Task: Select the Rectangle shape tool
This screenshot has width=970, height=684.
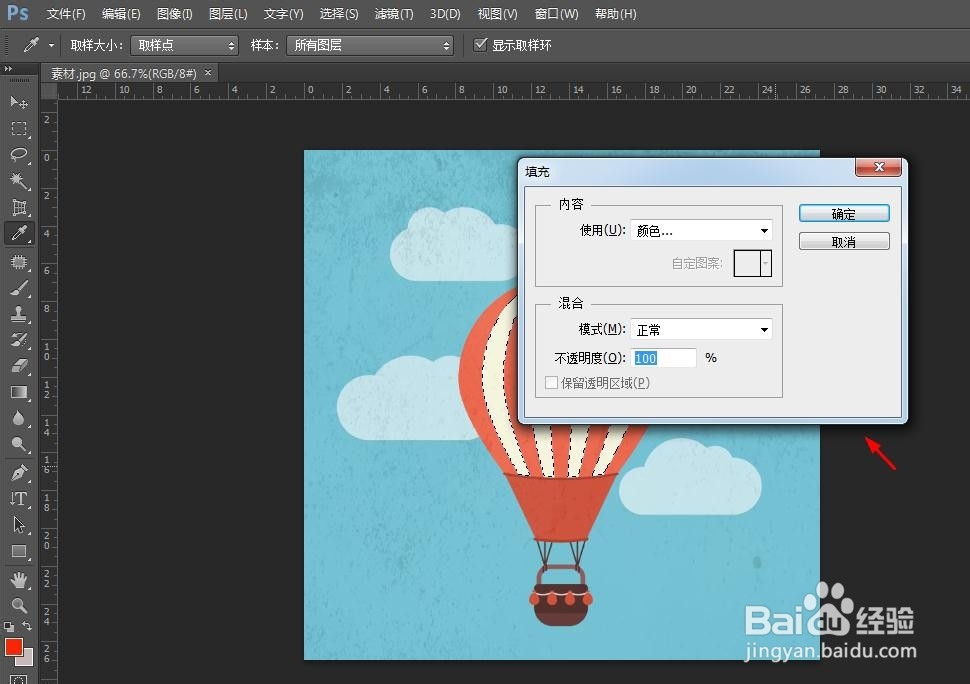Action: pos(19,551)
